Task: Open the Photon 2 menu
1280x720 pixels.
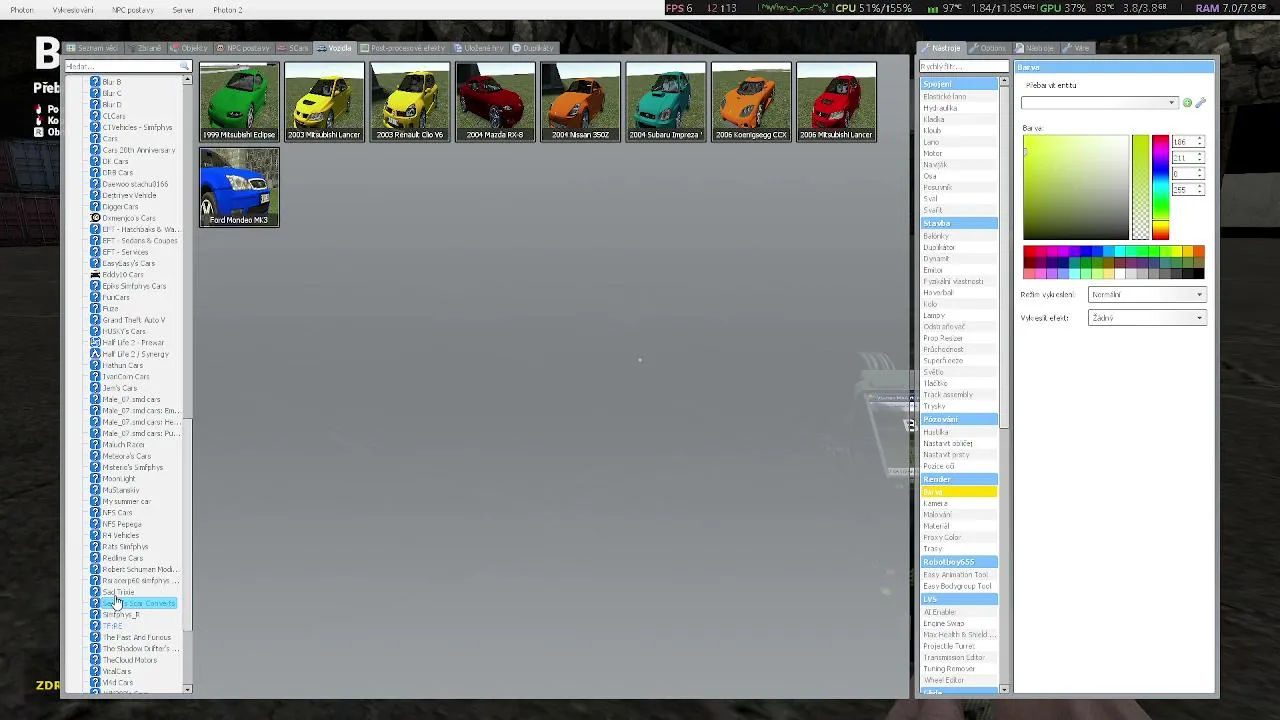Action: (227, 10)
